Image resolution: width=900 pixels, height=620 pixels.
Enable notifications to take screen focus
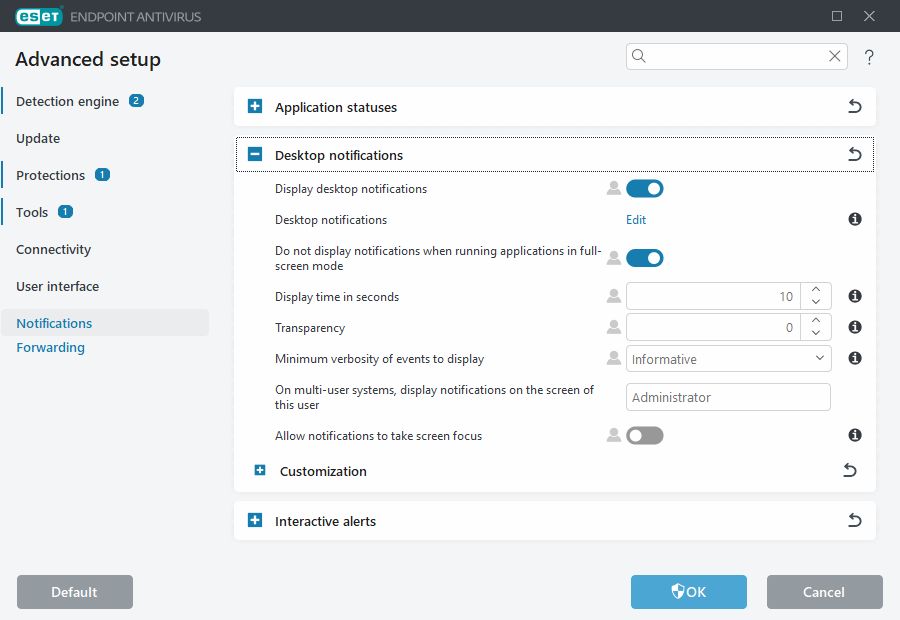645,435
